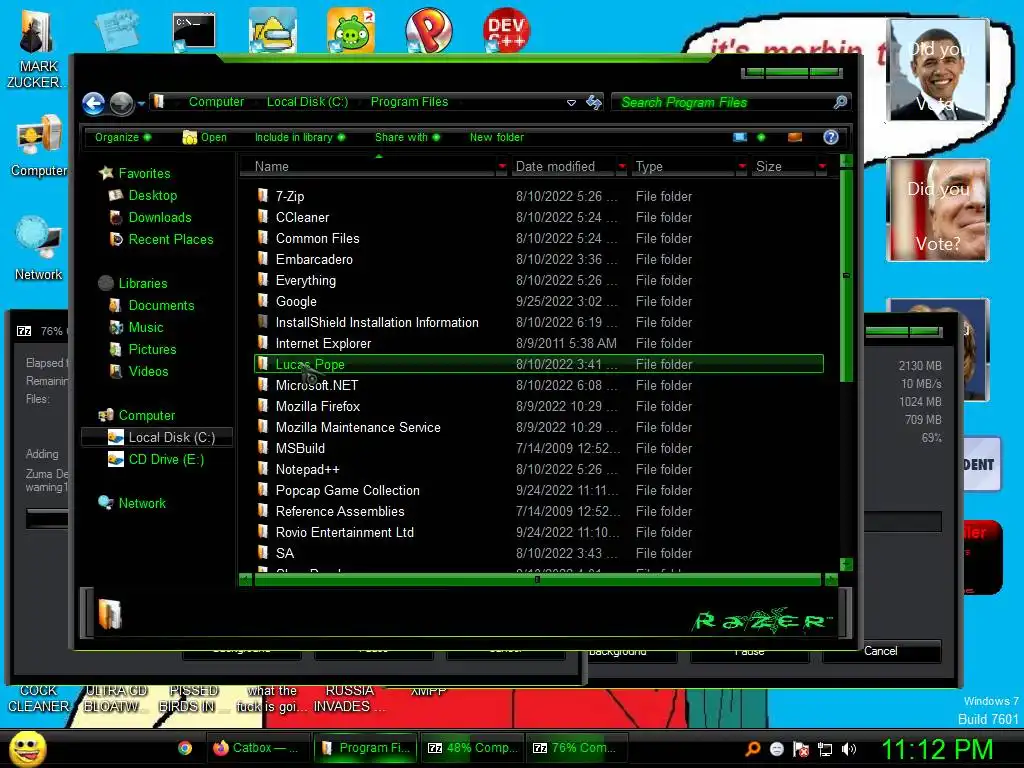The image size is (1024, 768).
Task: Open the PopCap P desktop icon
Action: coord(428,31)
